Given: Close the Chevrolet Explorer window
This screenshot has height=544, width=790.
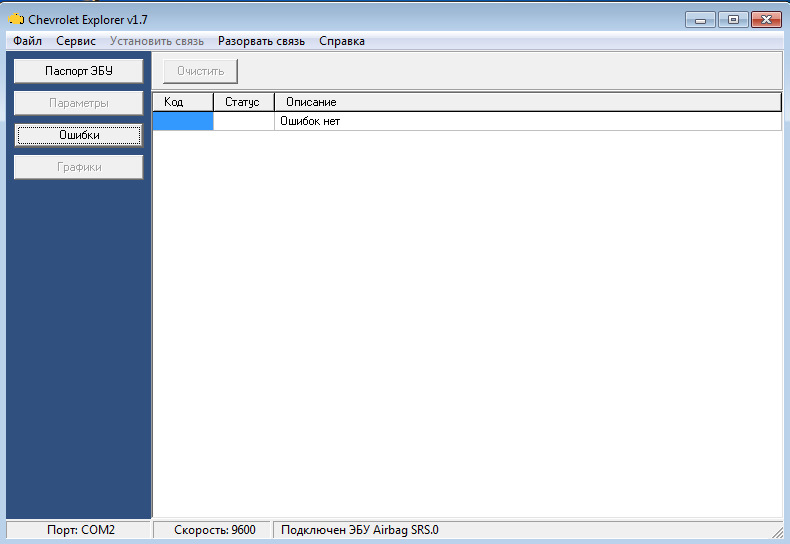Looking at the screenshot, I should (766, 20).
